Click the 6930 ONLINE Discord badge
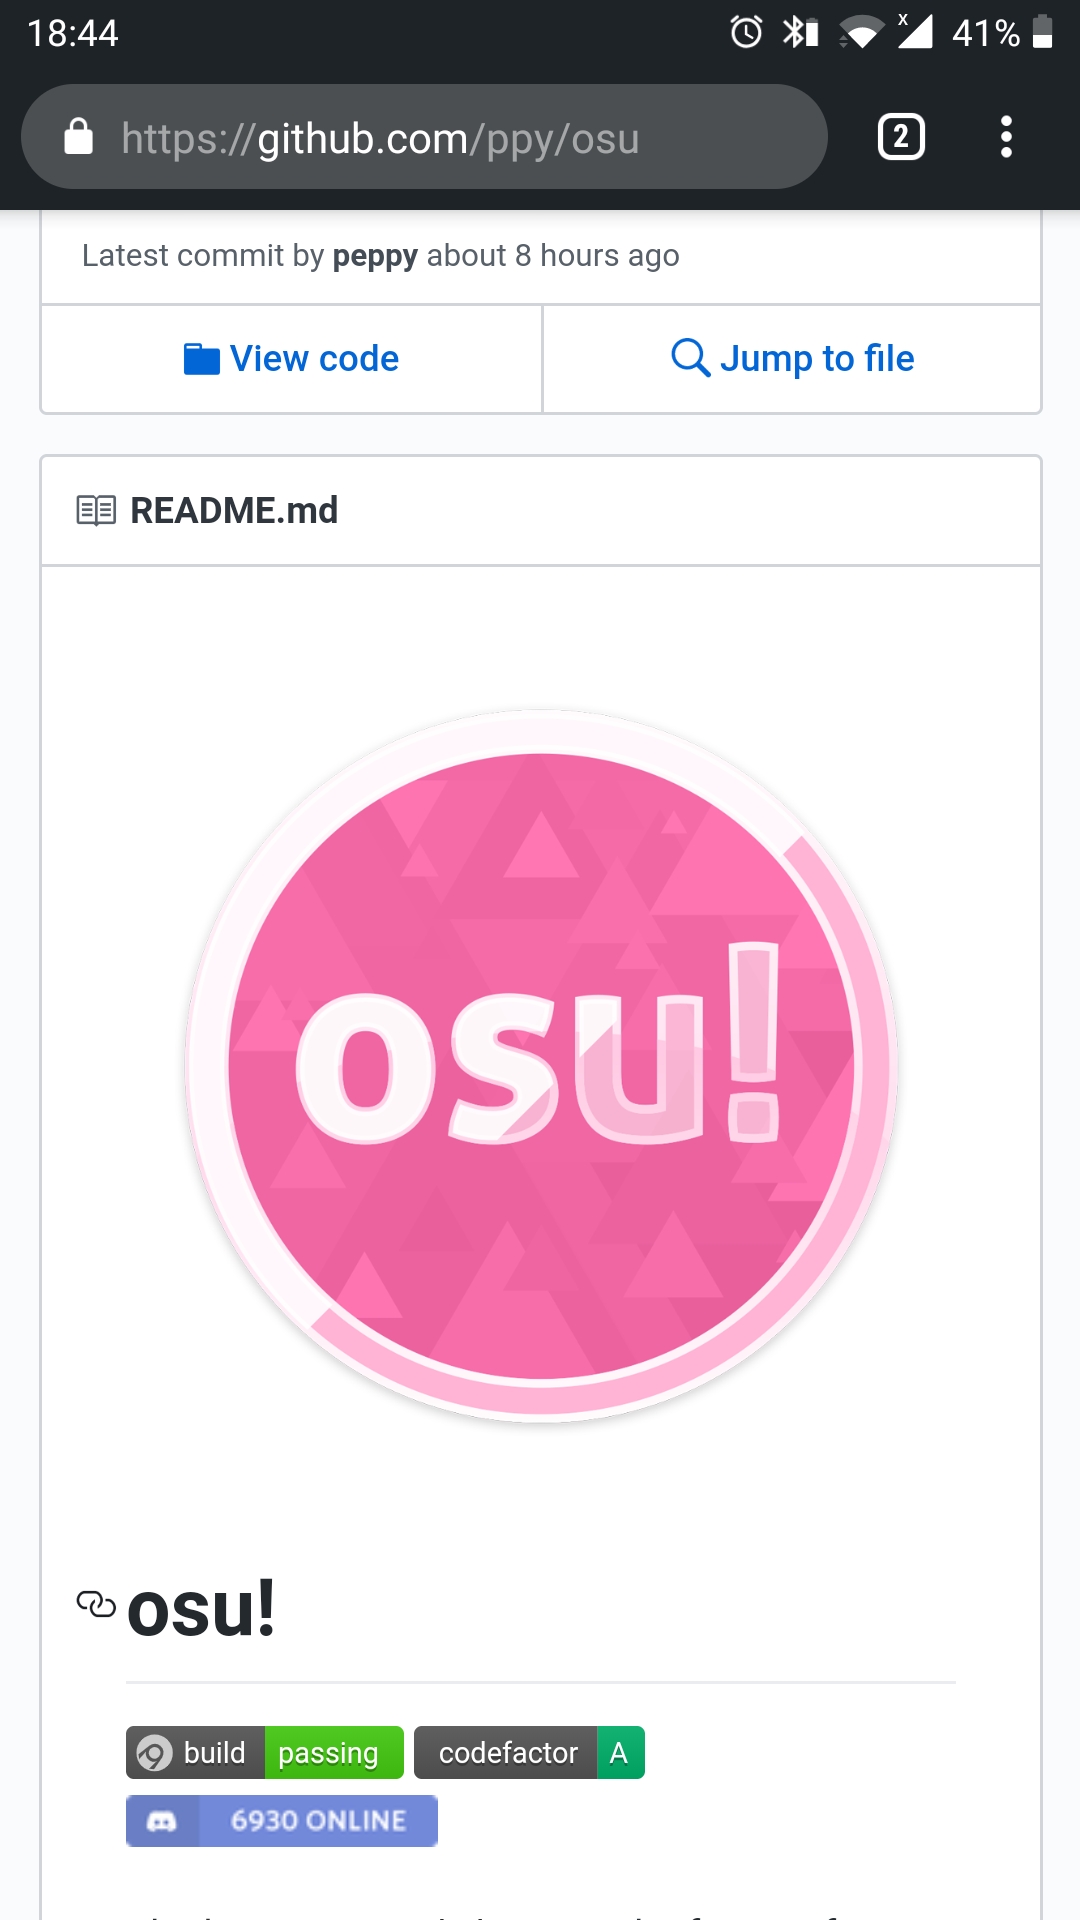Viewport: 1080px width, 1920px height. click(282, 1821)
